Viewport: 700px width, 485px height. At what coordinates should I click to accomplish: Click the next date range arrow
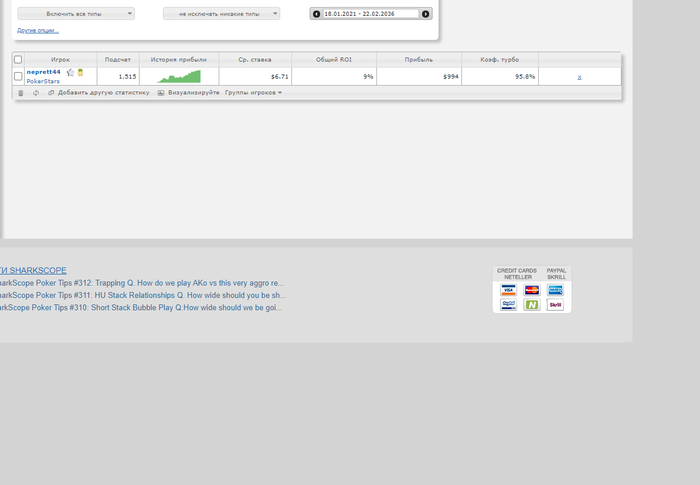tap(425, 14)
